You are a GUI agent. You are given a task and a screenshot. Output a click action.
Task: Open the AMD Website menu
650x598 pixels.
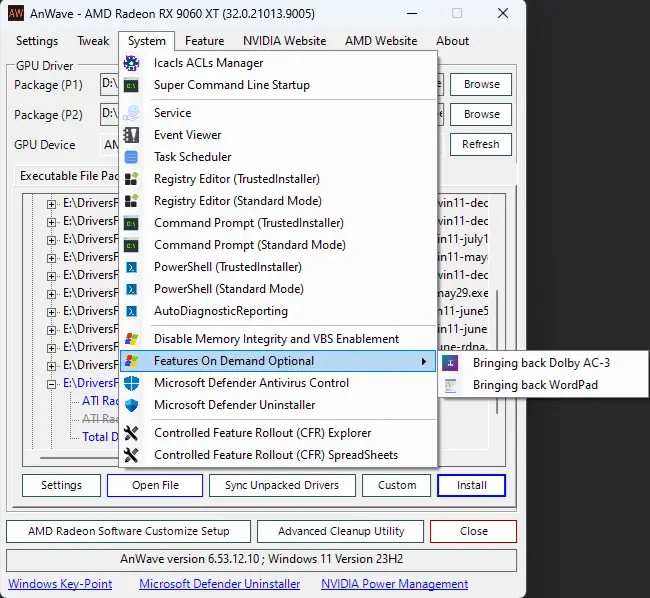[381, 41]
